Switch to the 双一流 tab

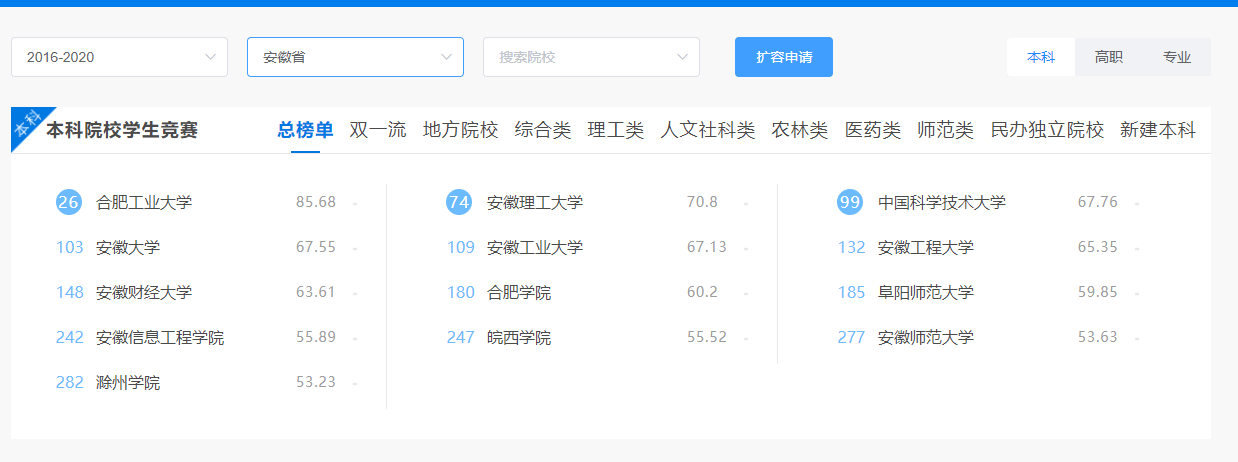coord(378,130)
